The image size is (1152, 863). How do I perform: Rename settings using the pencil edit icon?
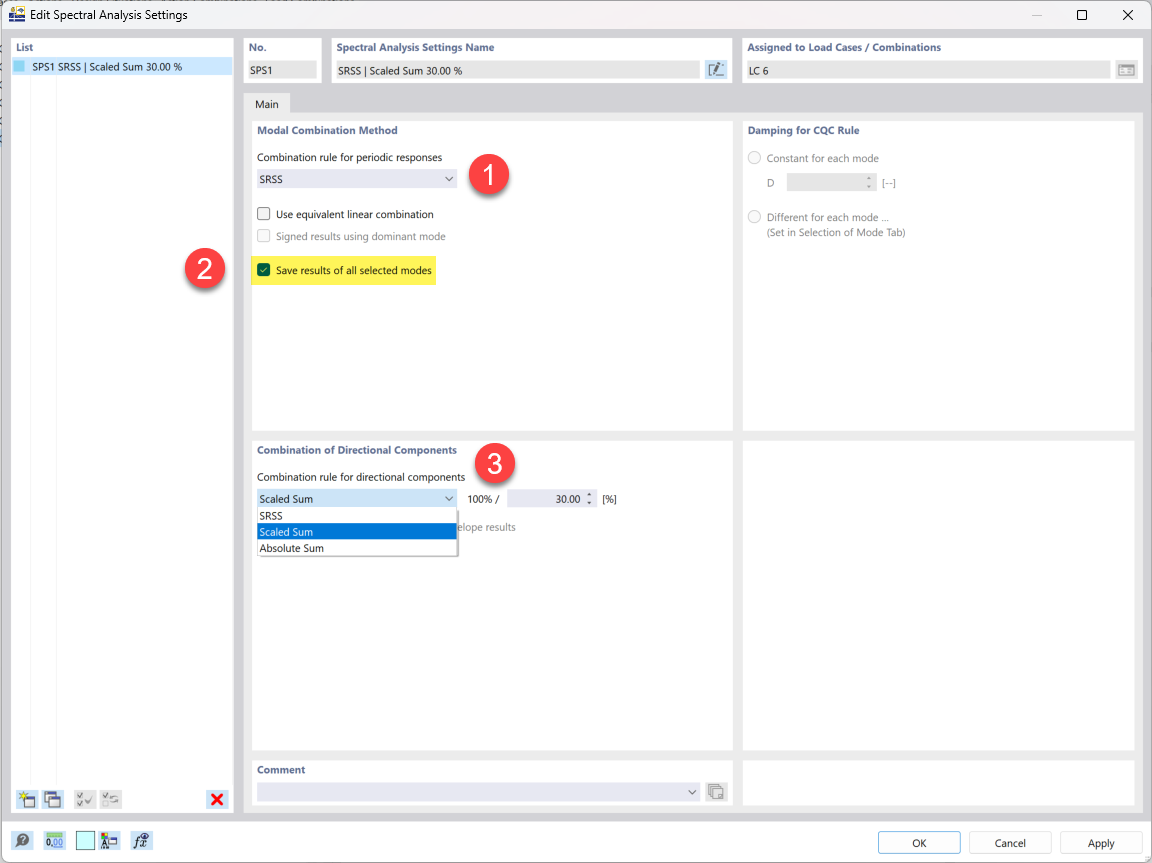(716, 69)
